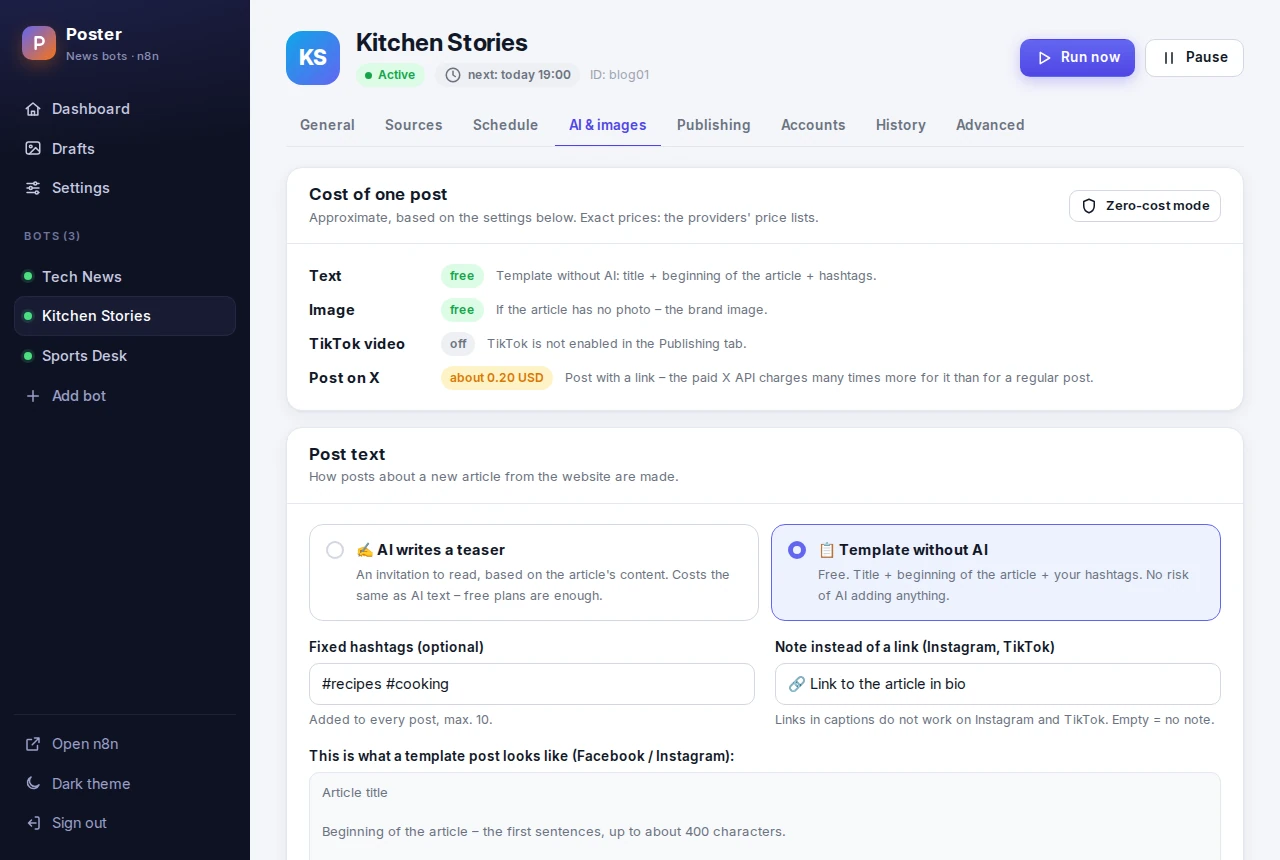This screenshot has width=1280, height=860.
Task: Click the off badge for TikTok video
Action: pos(458,344)
